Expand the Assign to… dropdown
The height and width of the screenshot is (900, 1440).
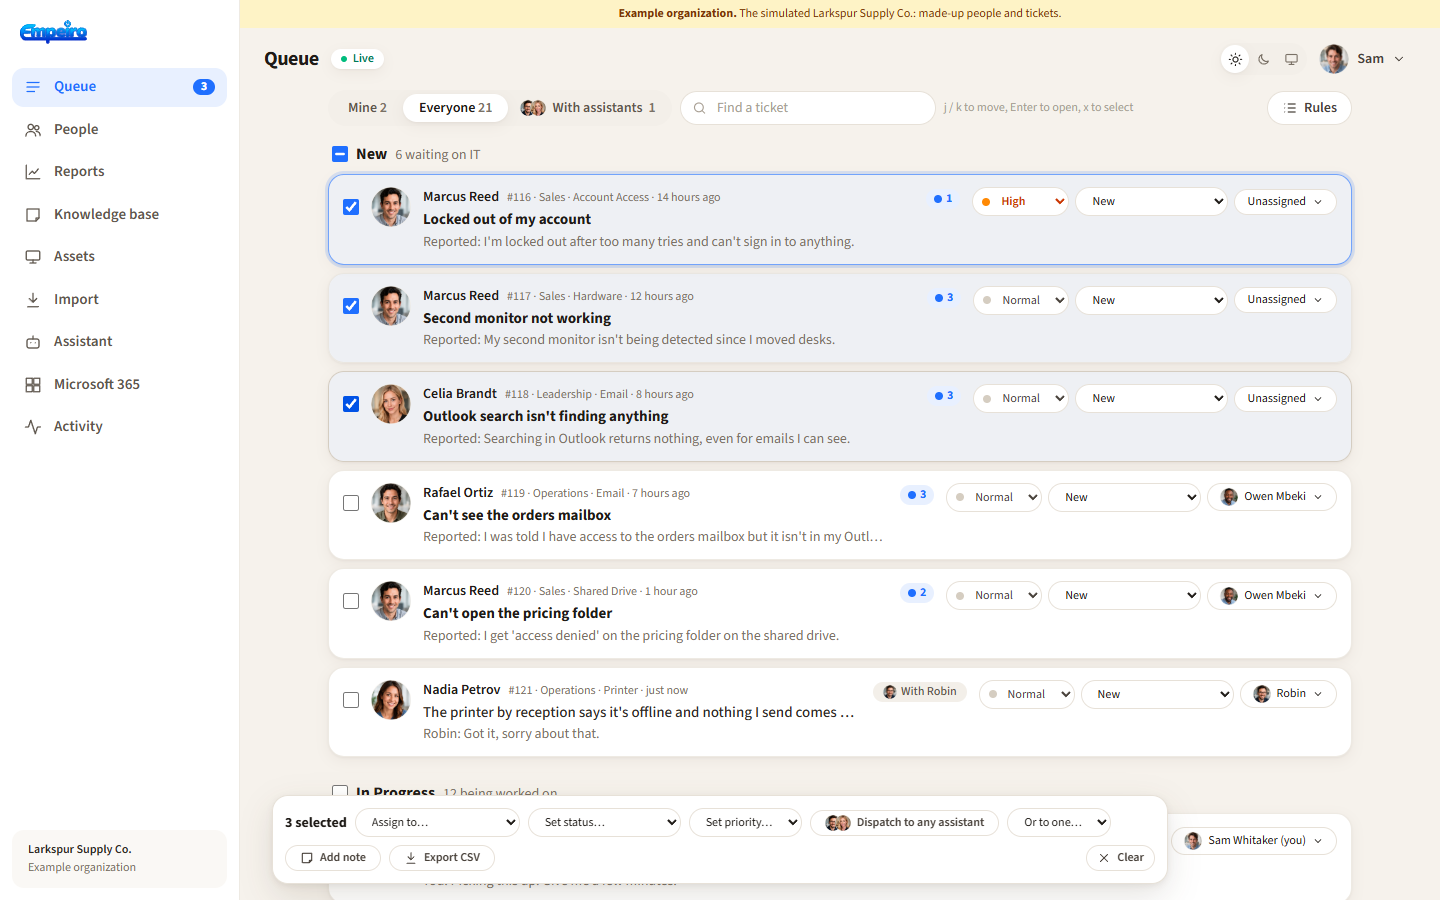click(438, 823)
